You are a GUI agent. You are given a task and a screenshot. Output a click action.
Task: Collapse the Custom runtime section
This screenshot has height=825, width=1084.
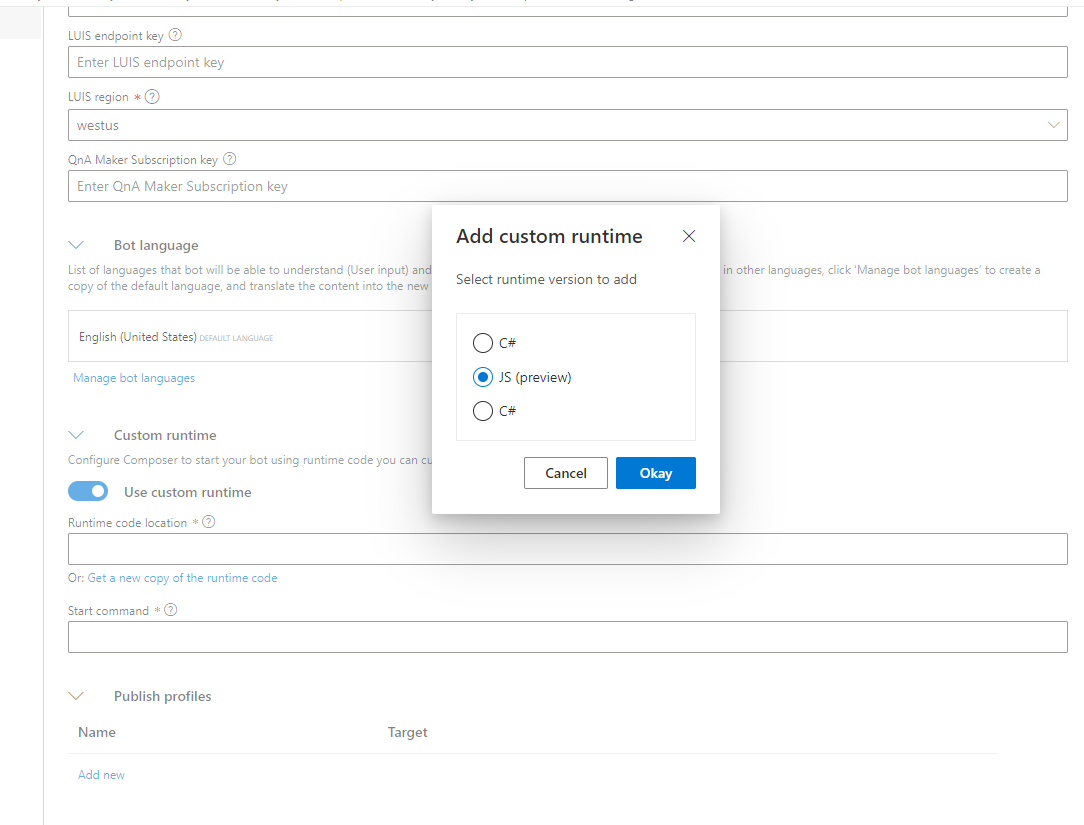coord(77,434)
